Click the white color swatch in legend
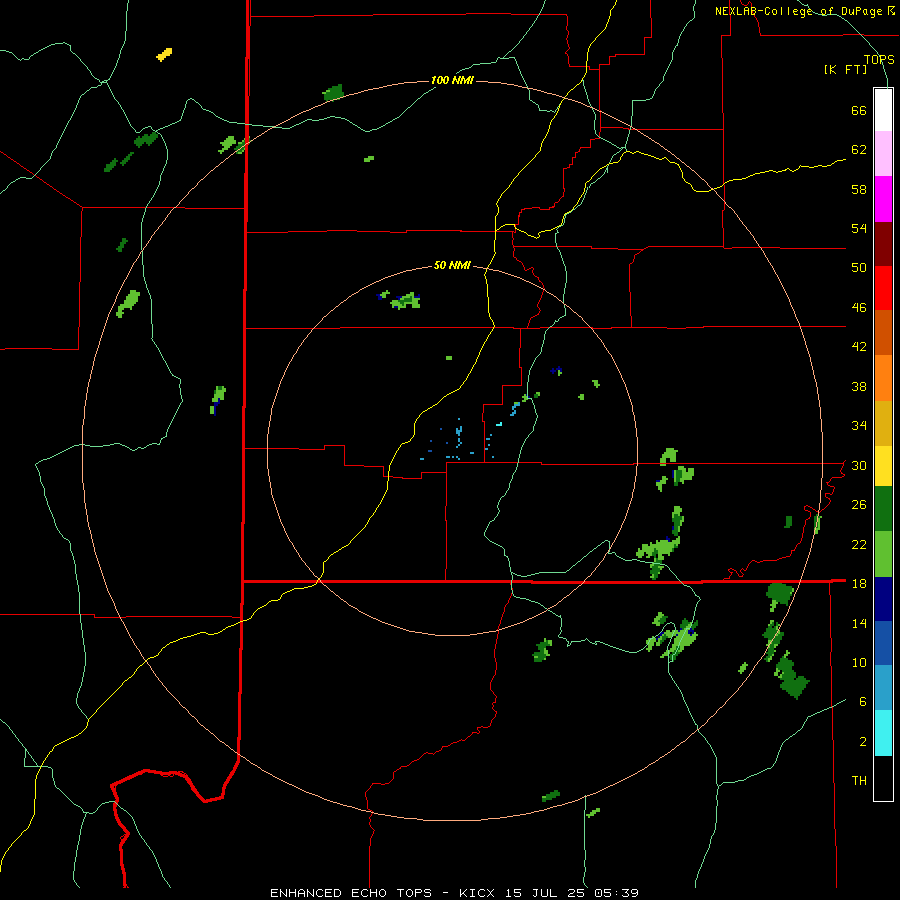This screenshot has width=900, height=900. pos(883,110)
